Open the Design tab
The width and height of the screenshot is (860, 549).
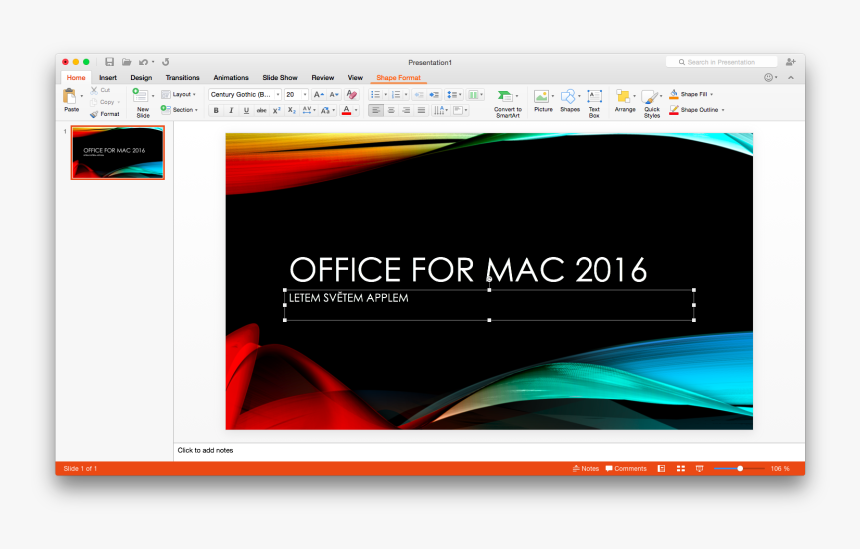[x=141, y=77]
